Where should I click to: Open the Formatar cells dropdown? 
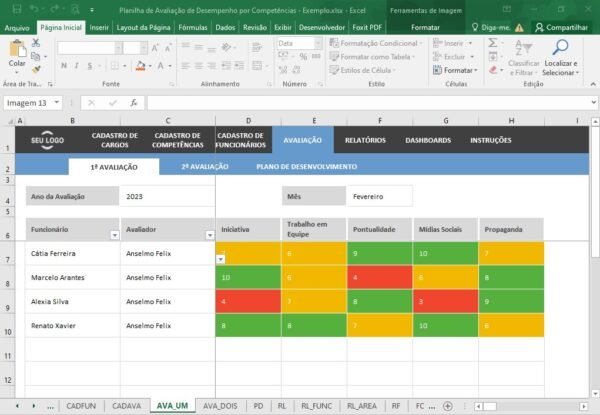455,70
